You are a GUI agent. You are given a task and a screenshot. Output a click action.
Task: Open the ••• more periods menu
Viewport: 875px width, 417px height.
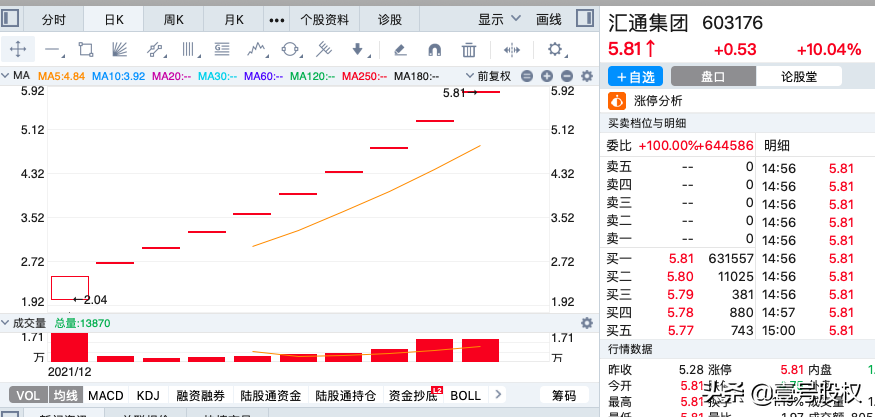click(x=277, y=20)
